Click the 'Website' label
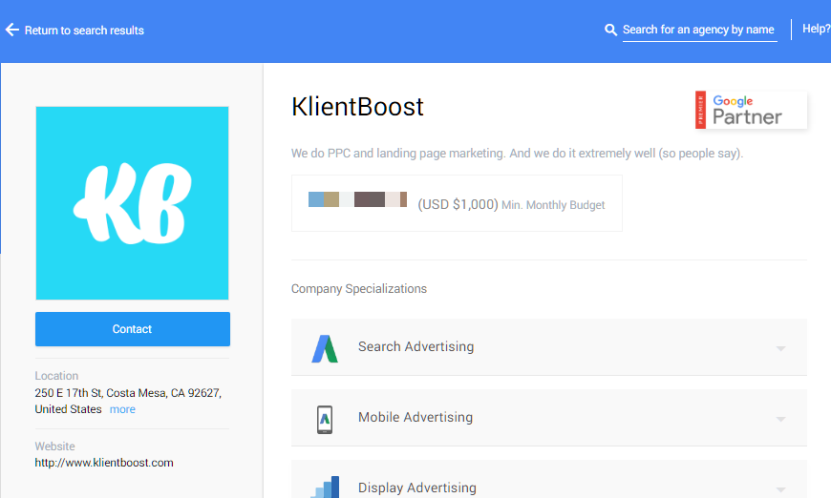 (55, 446)
